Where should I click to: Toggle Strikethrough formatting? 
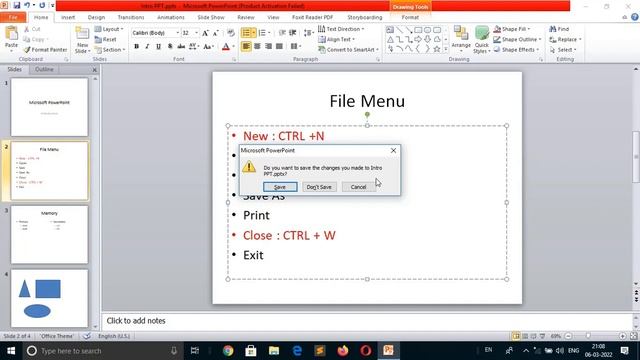181,47
